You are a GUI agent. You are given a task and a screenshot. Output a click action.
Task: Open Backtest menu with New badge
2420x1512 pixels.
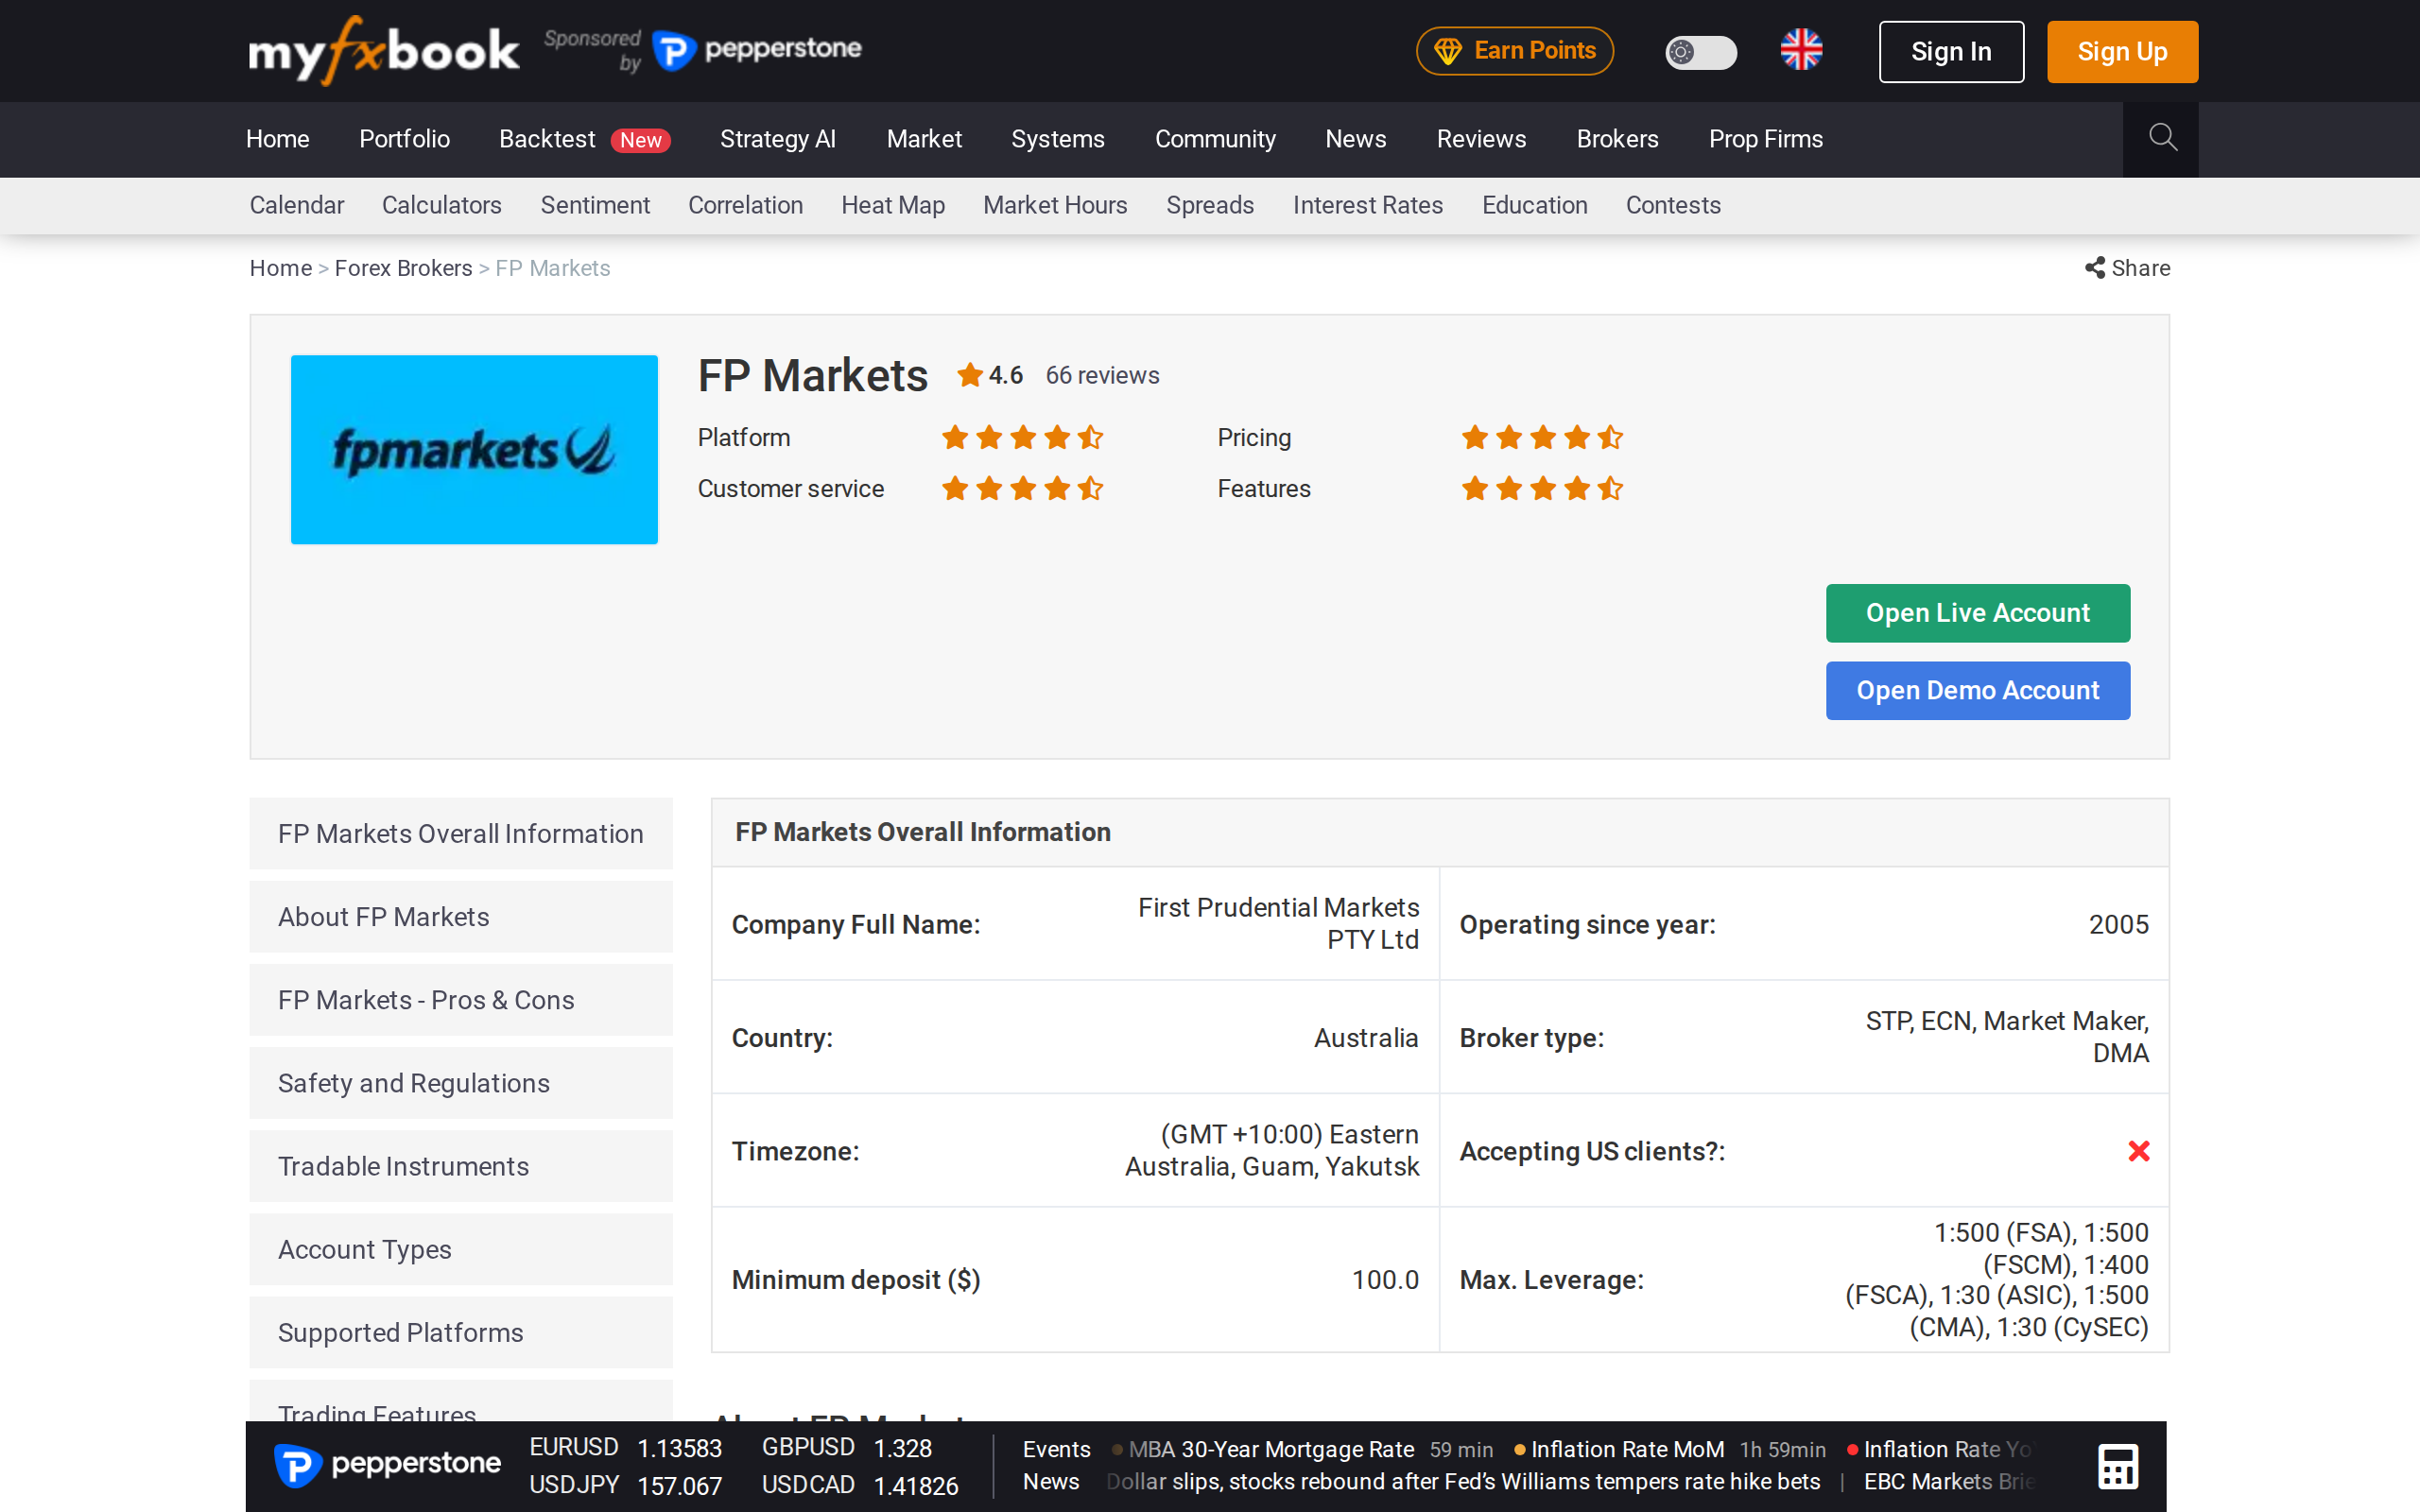584,139
